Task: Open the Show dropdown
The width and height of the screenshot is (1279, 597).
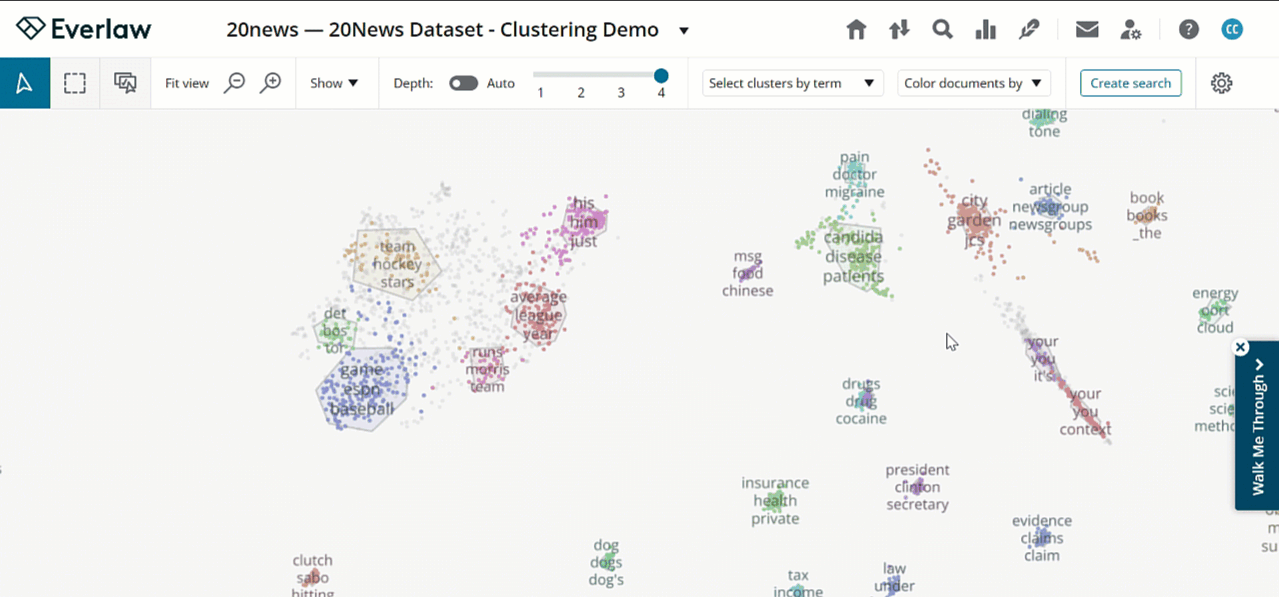Action: 336,83
